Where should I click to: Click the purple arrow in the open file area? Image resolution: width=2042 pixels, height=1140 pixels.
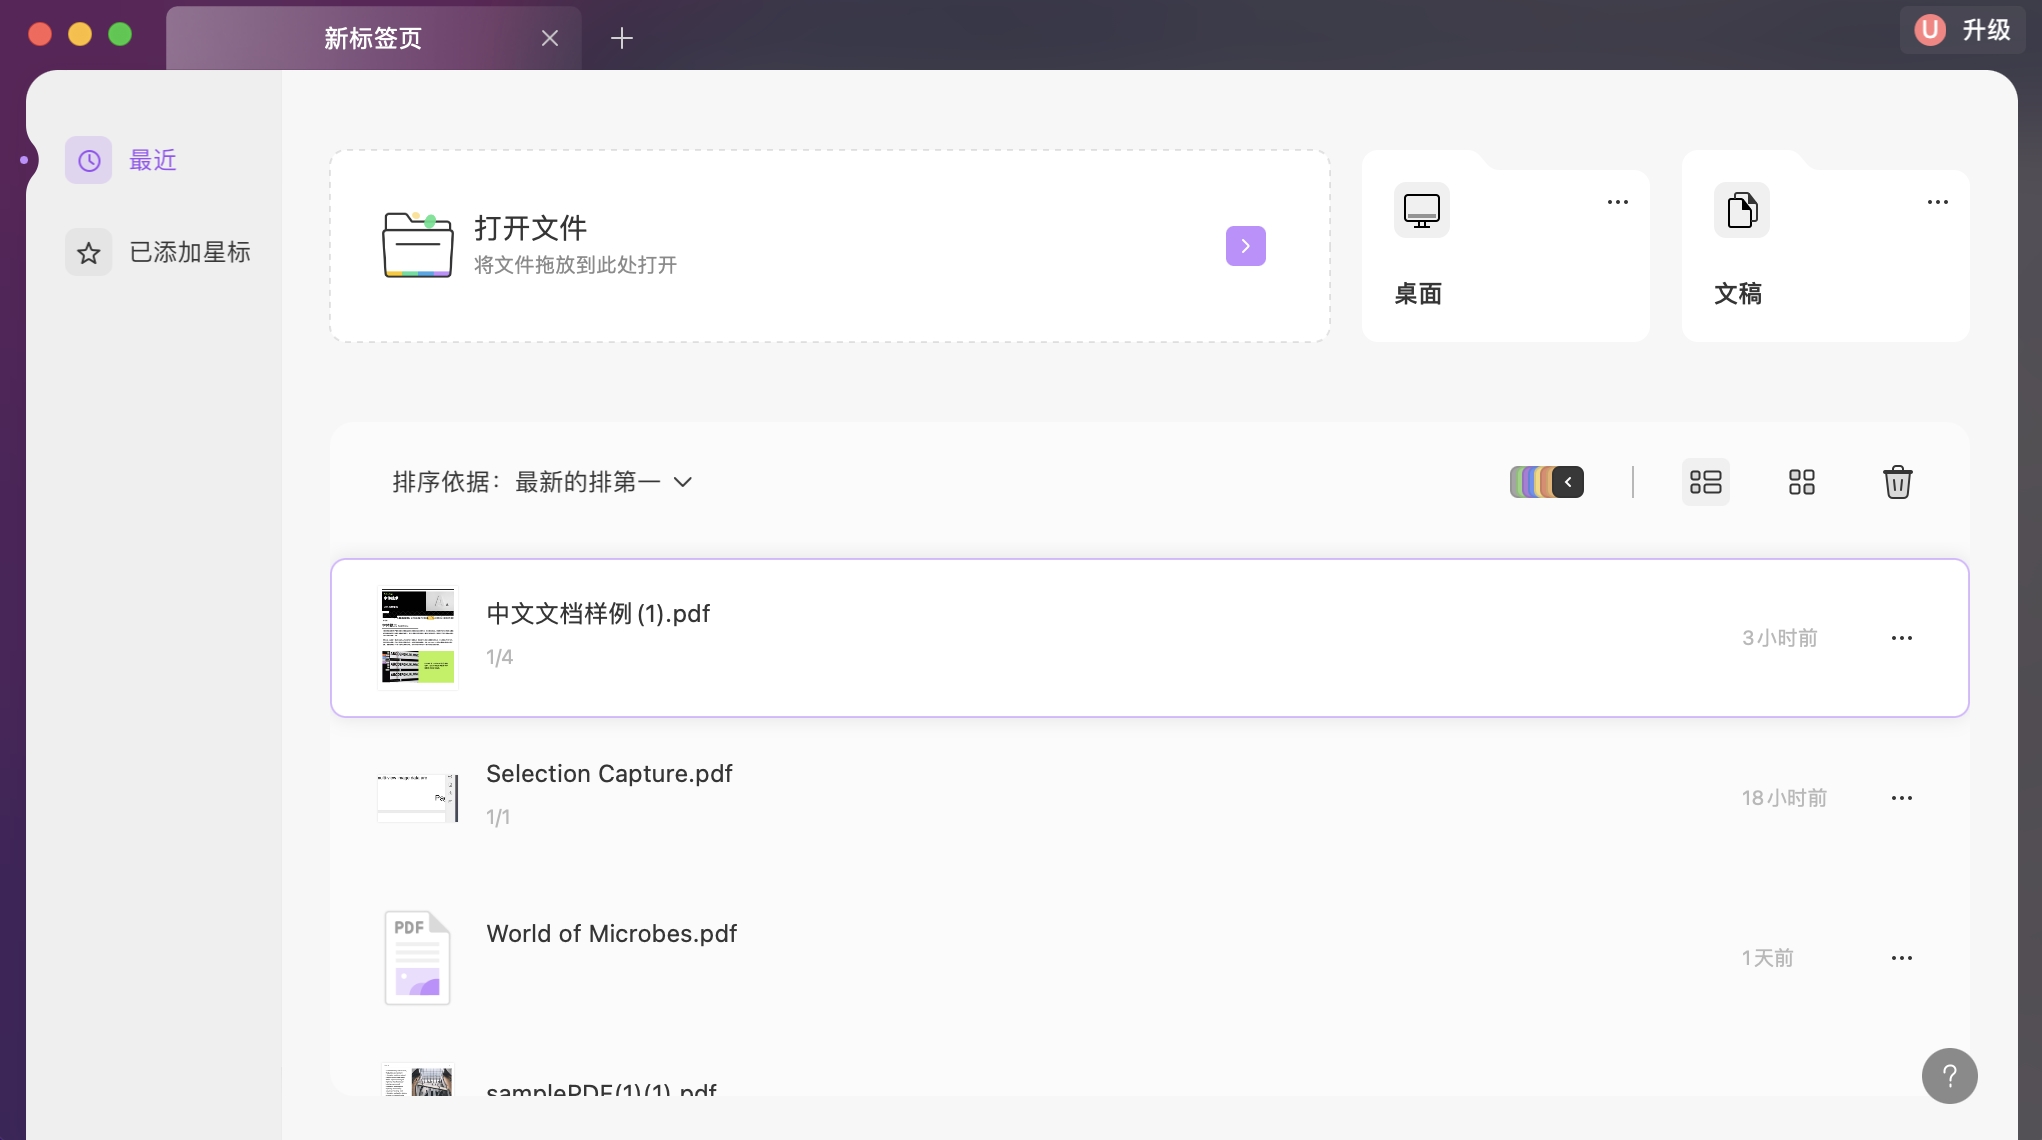tap(1244, 245)
